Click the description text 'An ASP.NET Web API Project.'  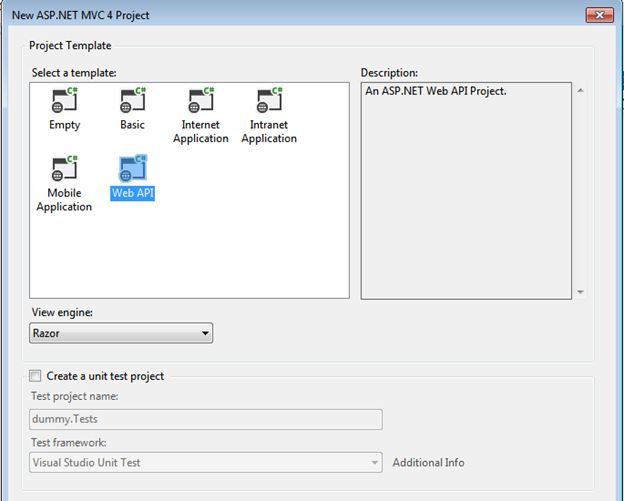pos(436,91)
